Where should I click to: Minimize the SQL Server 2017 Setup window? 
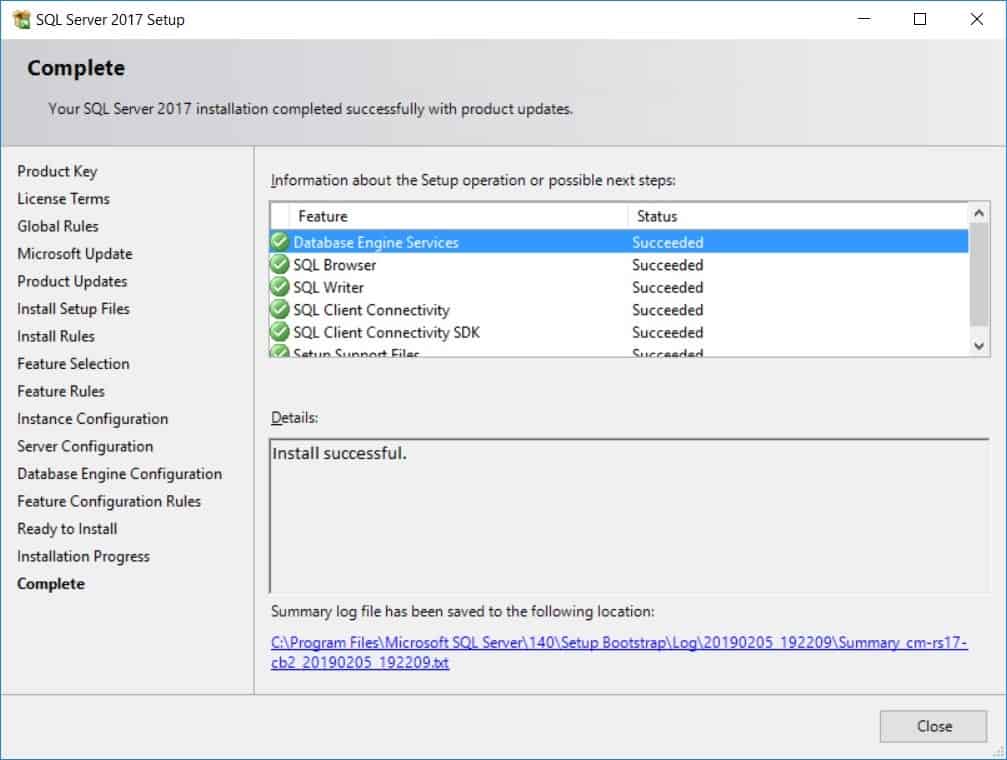864,19
